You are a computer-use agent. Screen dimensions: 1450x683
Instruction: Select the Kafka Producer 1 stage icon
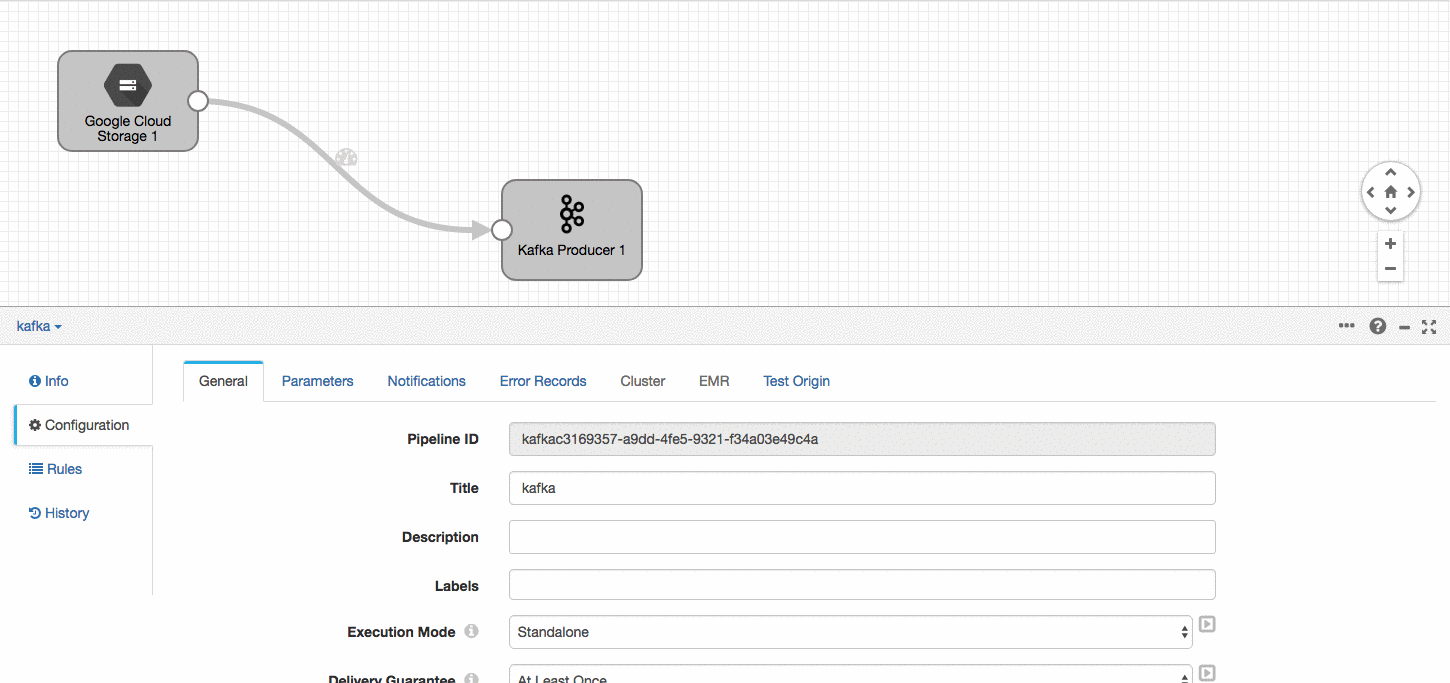(x=572, y=214)
